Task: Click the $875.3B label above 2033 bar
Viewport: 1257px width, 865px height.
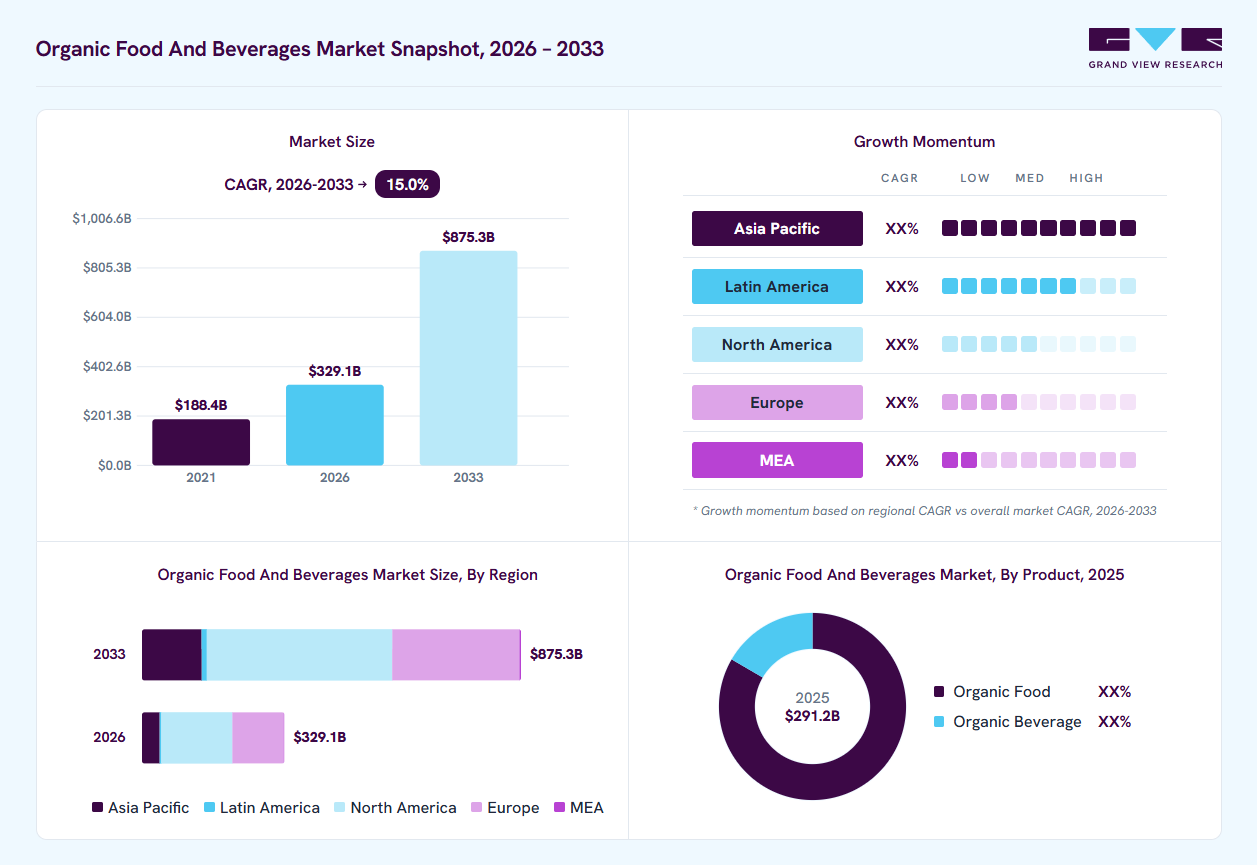Action: point(468,237)
